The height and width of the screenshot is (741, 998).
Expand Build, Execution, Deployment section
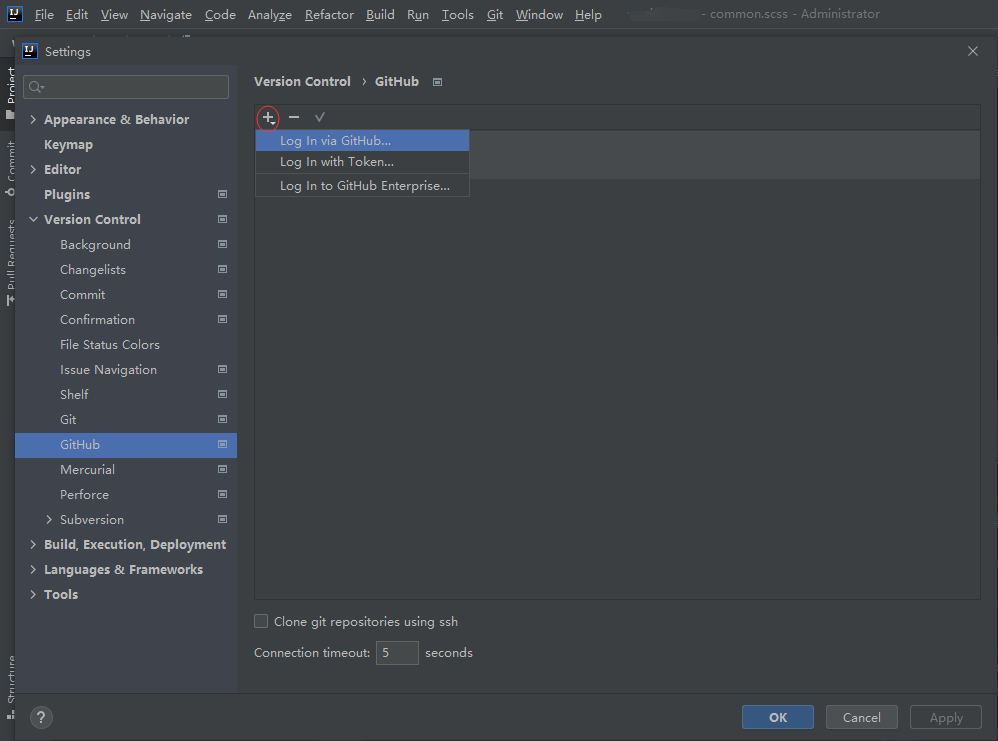(33, 544)
